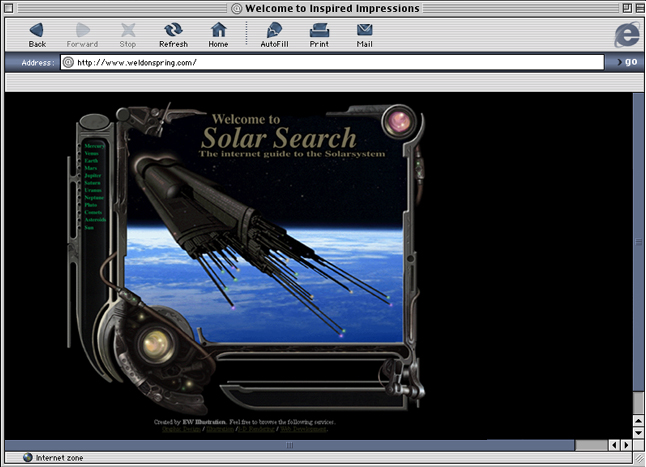646x467 pixels.
Task: Click the Sun link in planet list
Action: pyautogui.click(x=90, y=227)
